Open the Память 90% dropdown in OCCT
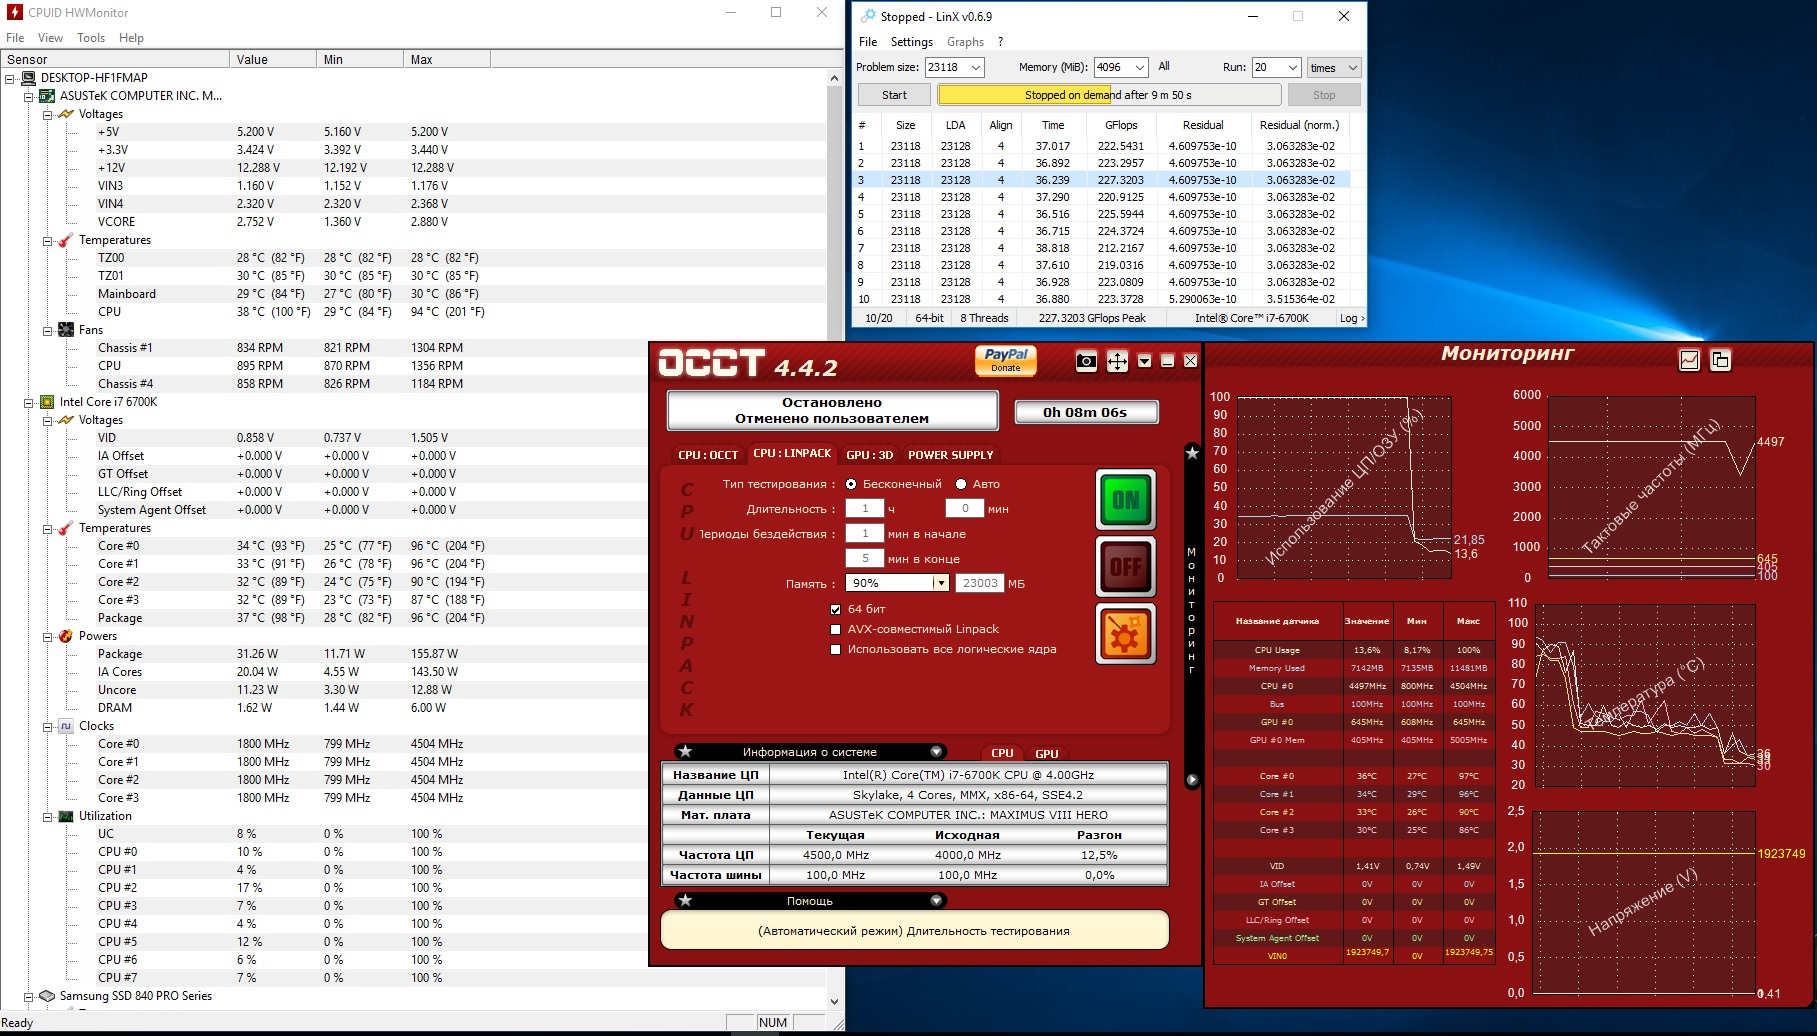This screenshot has width=1817, height=1036. coord(941,583)
